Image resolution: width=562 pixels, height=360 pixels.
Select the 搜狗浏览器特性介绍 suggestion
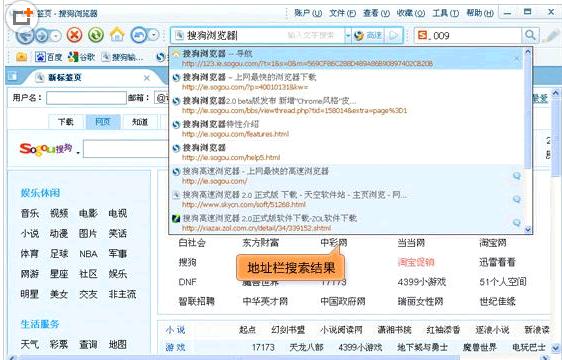(346, 129)
